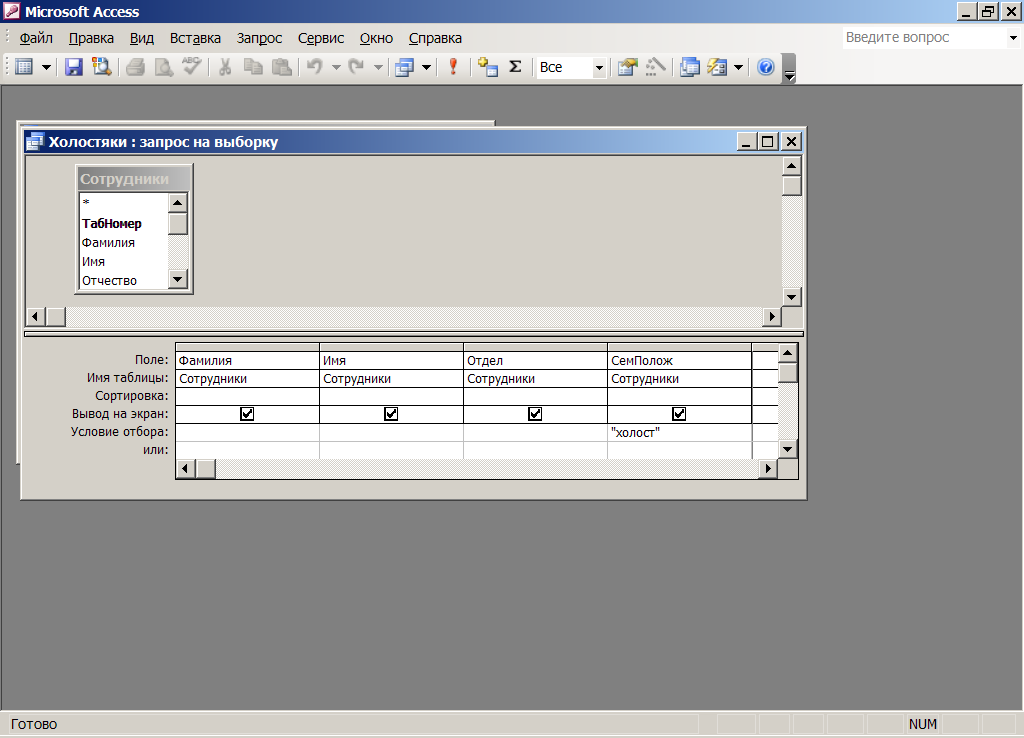Viewport: 1024px width, 738px height.
Task: Open the query Properties icon
Action: pyautogui.click(x=628, y=67)
